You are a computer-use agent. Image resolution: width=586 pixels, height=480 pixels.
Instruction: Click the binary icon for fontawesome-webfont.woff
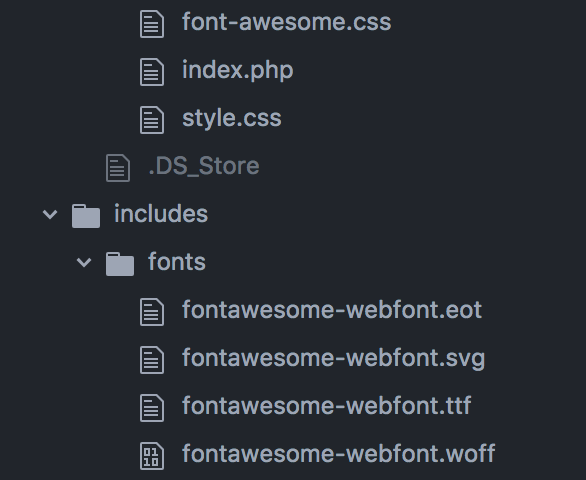point(152,456)
